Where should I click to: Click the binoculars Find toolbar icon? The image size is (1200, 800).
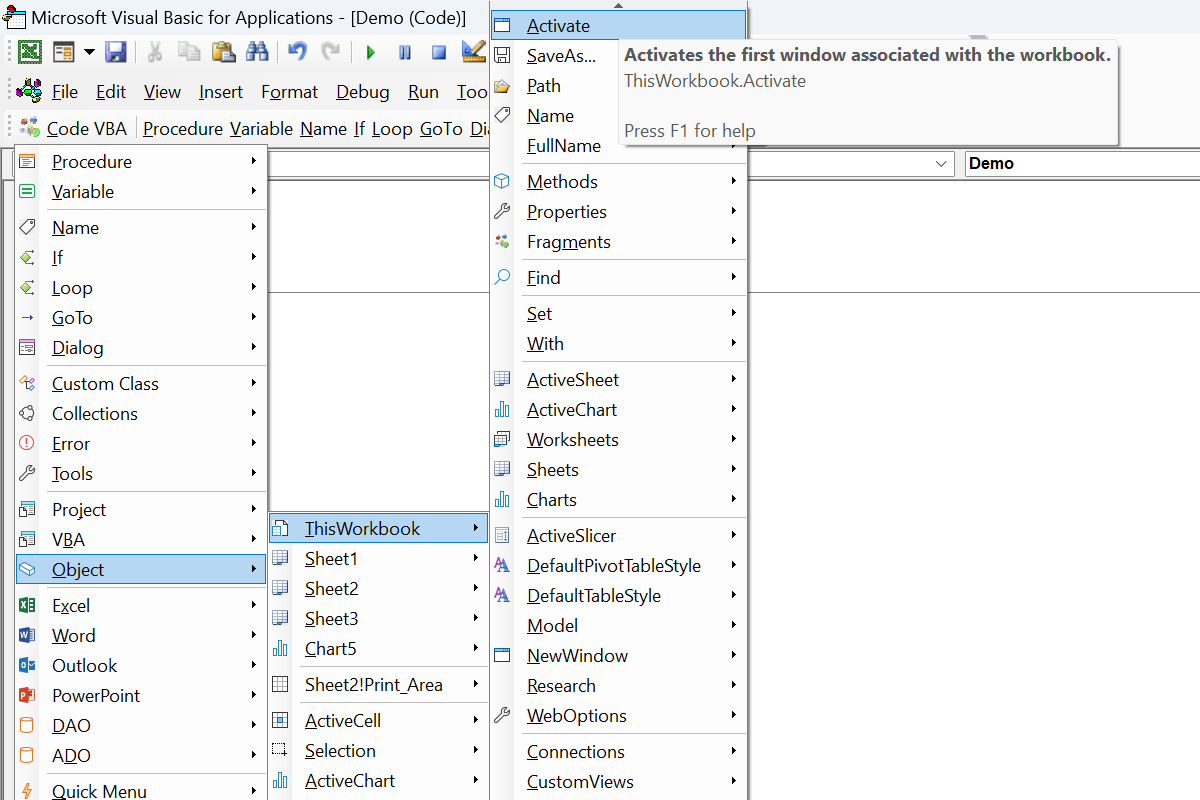click(257, 52)
